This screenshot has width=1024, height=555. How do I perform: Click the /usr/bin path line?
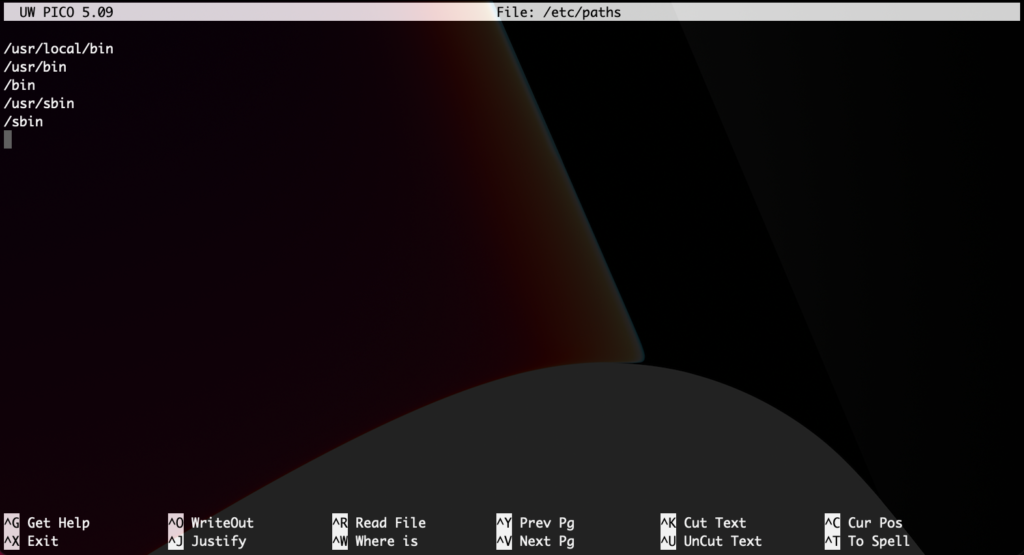[x=35, y=67]
